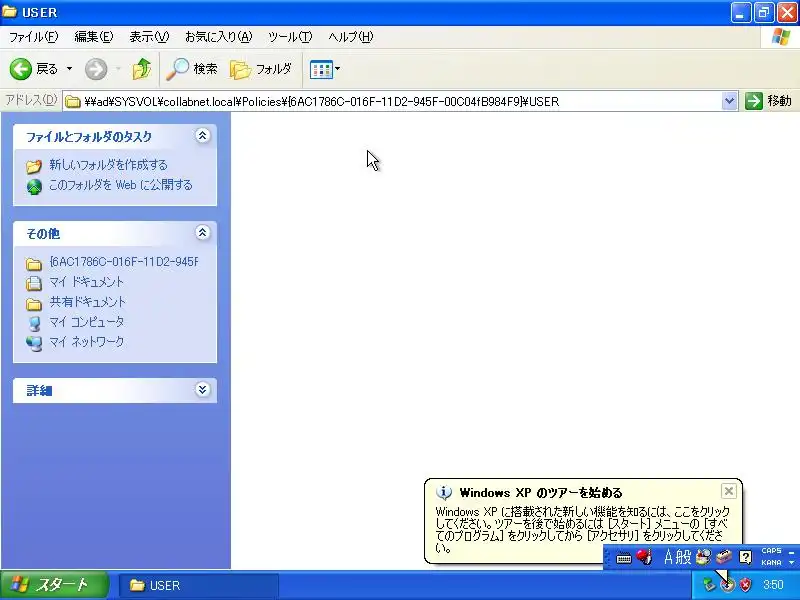
Task: Open マイ ネットワーク link
Action: (x=86, y=342)
